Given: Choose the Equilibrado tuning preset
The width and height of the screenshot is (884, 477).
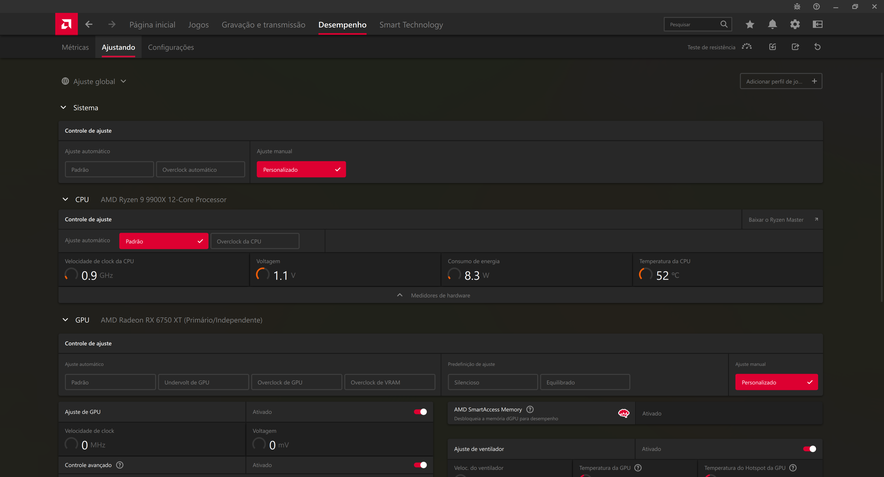Looking at the screenshot, I should click(585, 382).
